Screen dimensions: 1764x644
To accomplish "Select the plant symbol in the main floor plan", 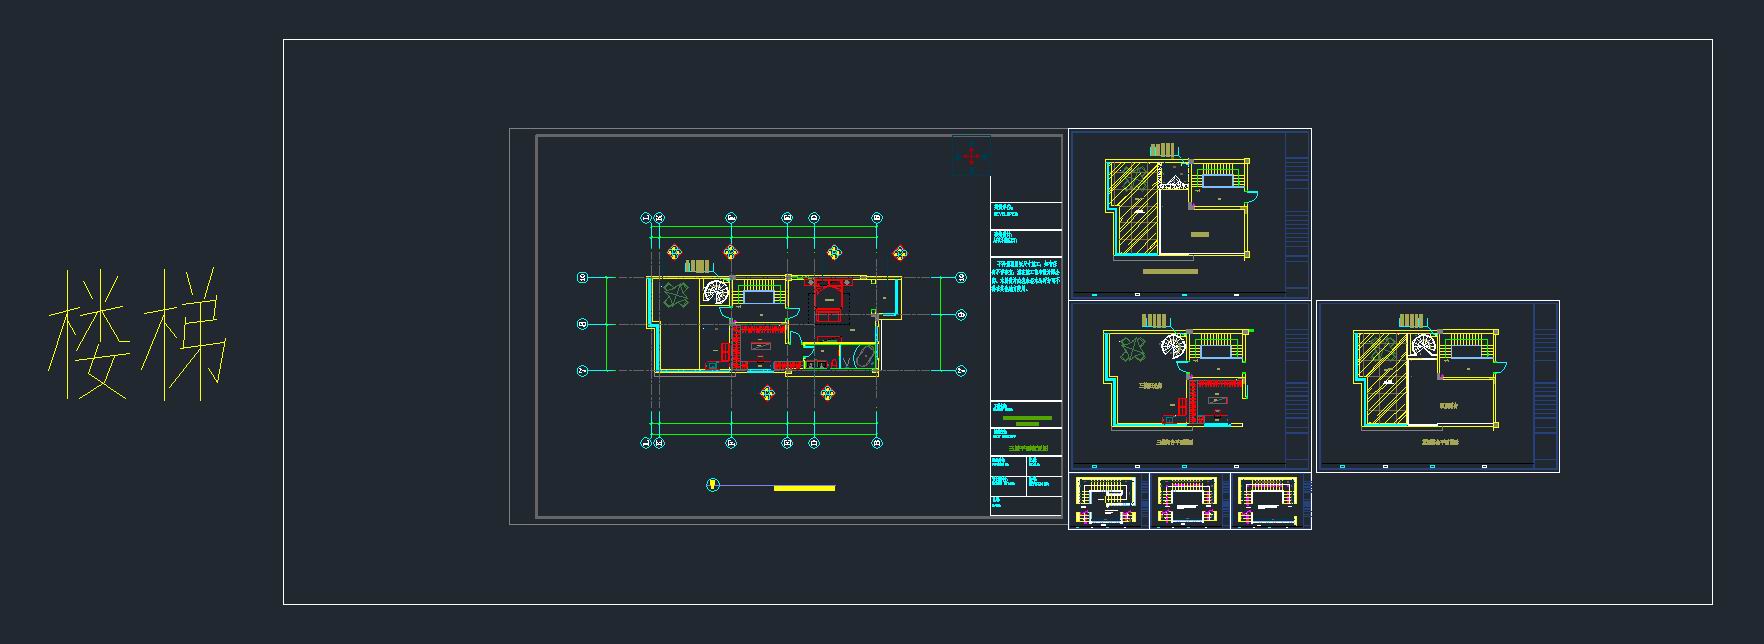I will click(x=676, y=294).
